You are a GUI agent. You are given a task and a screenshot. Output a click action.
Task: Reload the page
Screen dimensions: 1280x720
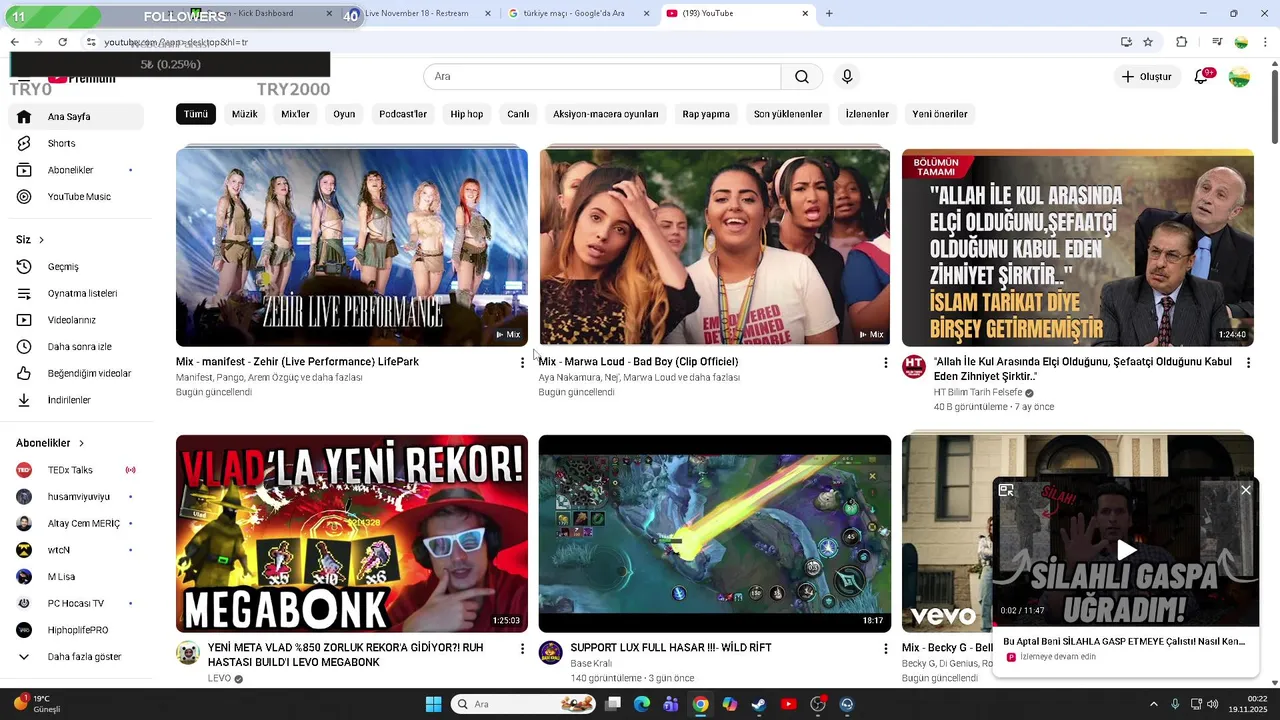(x=62, y=42)
